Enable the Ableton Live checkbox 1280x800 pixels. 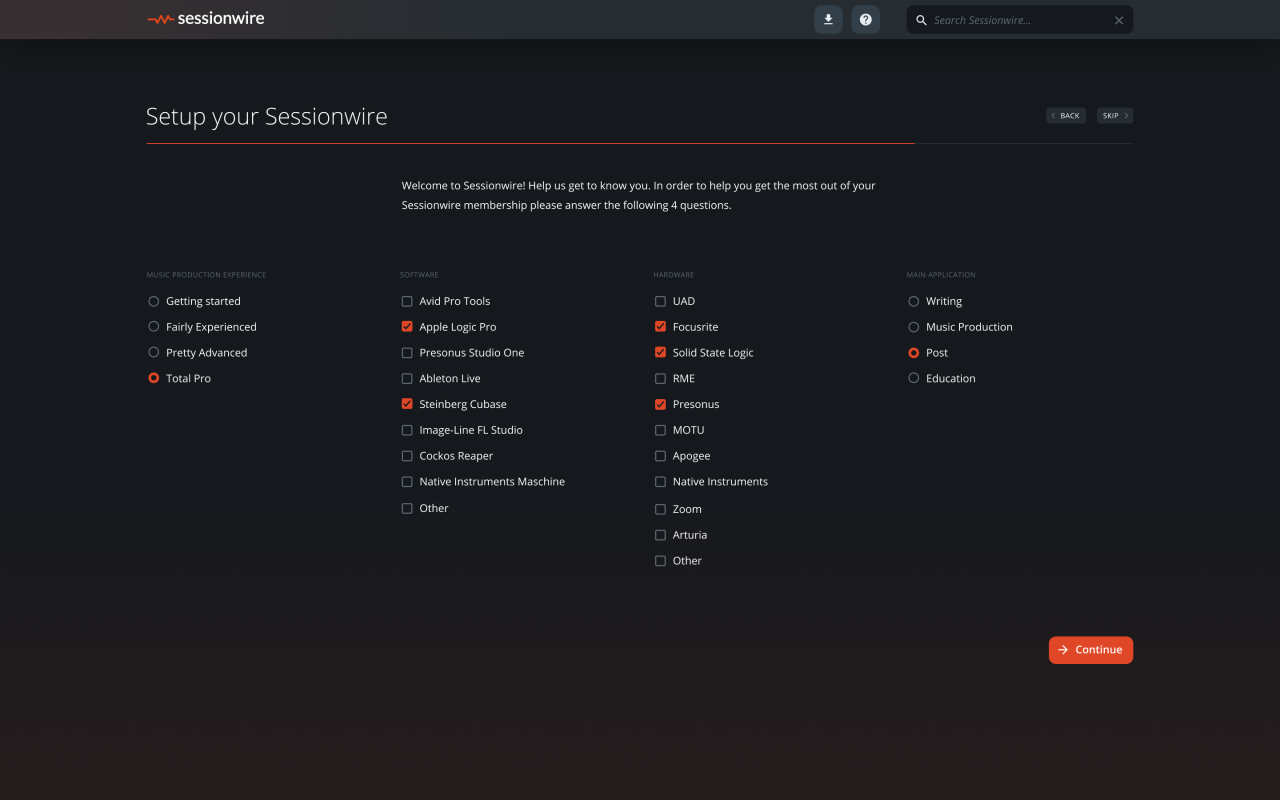[407, 379]
